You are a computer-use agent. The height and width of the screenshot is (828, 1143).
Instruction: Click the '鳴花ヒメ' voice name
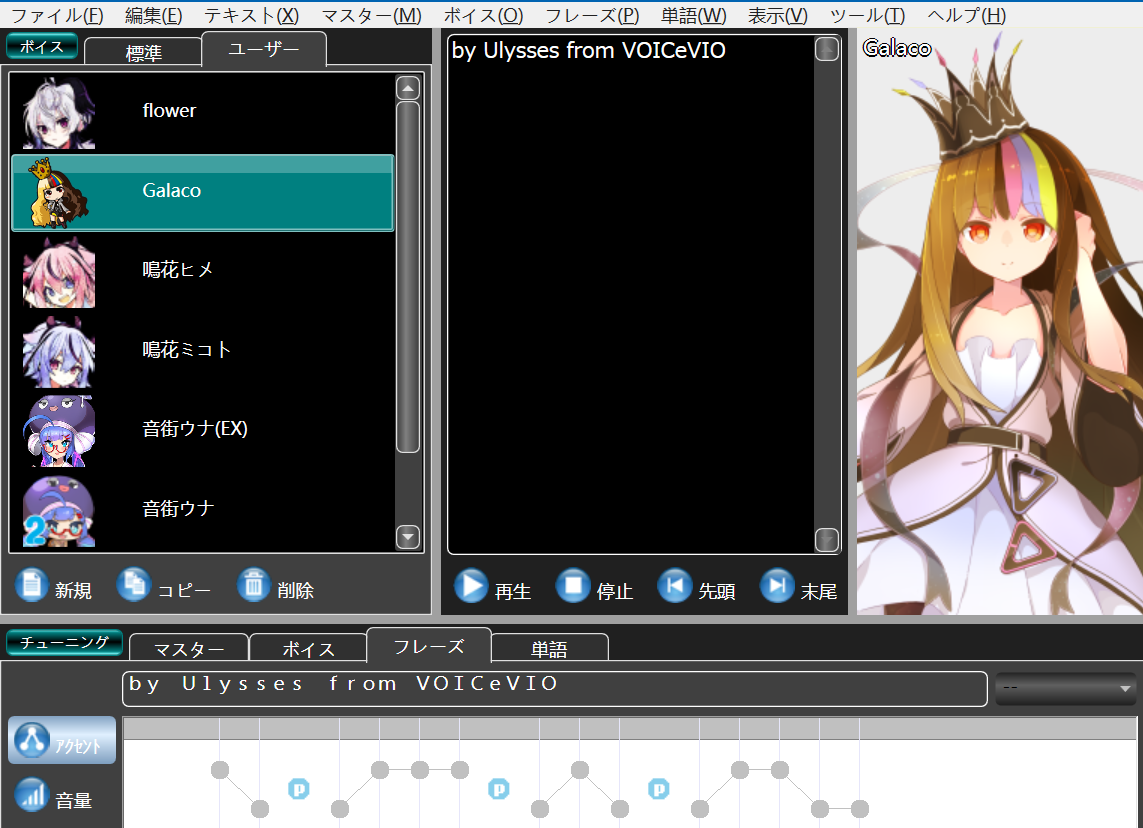coord(178,270)
